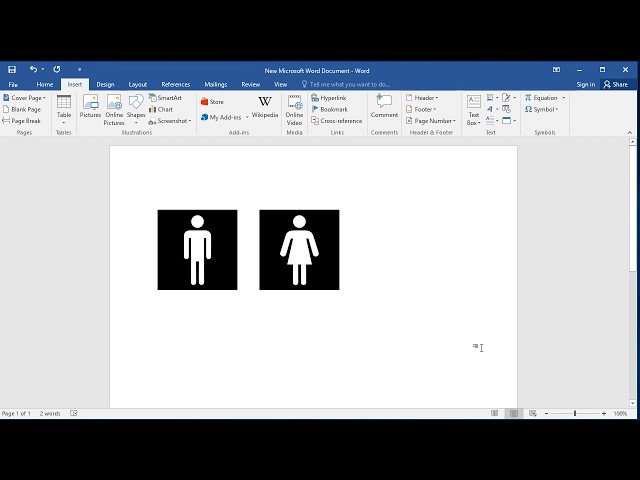Image resolution: width=640 pixels, height=480 pixels.
Task: Open the References tab
Action: click(176, 84)
